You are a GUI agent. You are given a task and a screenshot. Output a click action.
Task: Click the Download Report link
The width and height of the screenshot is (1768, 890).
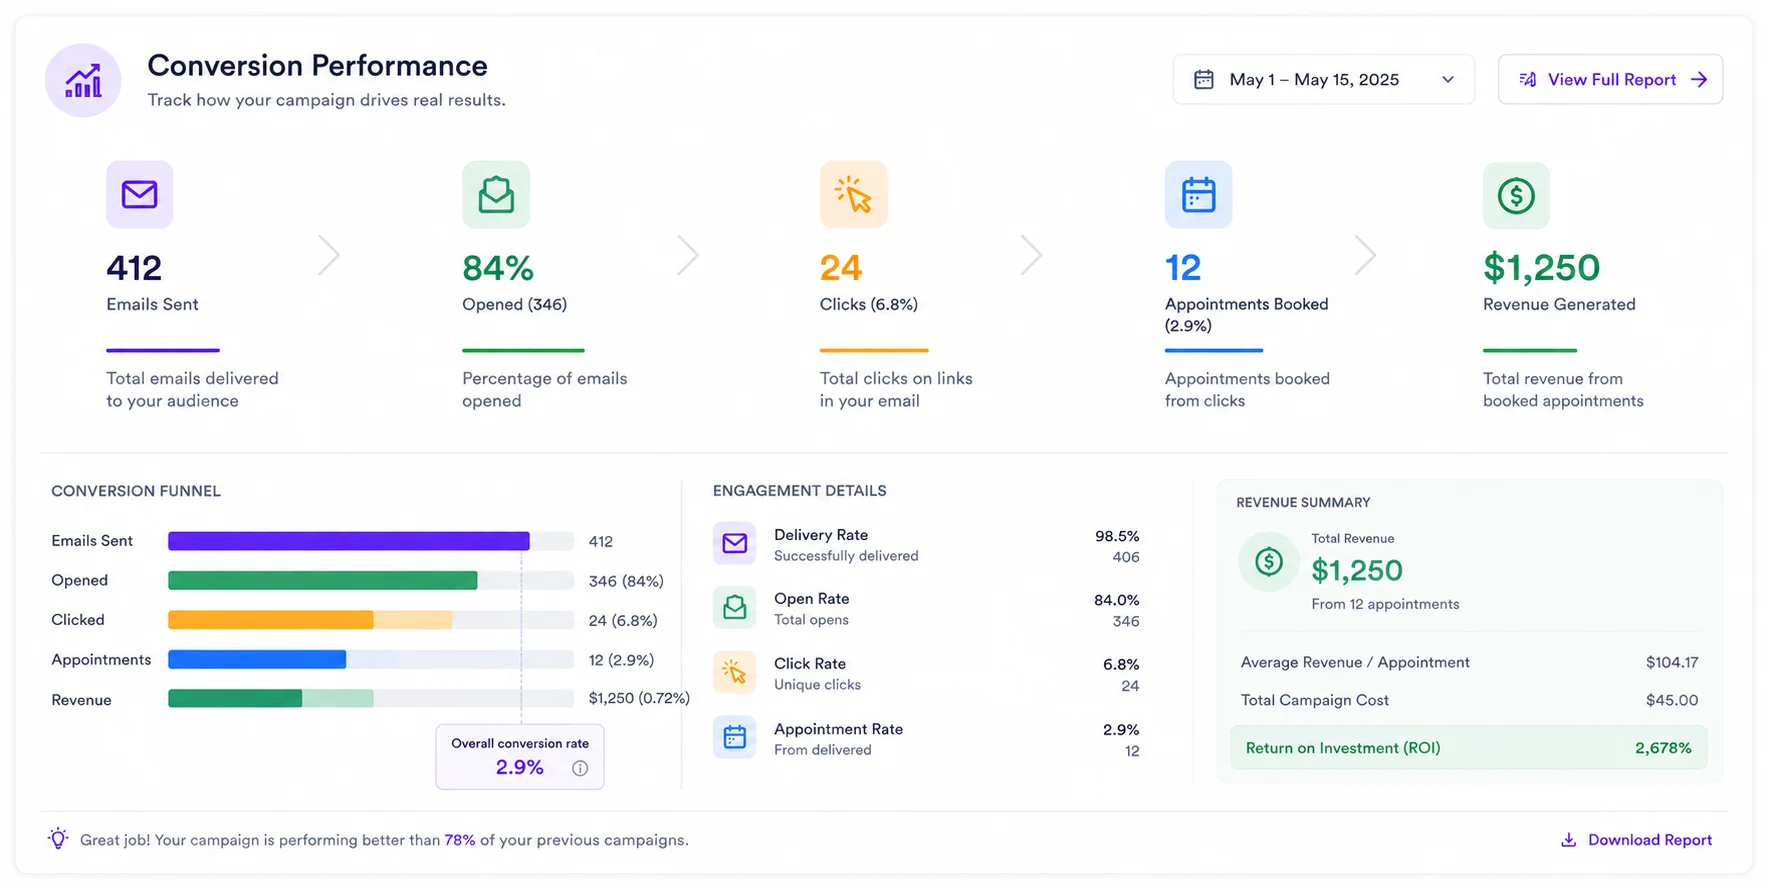(x=1650, y=840)
